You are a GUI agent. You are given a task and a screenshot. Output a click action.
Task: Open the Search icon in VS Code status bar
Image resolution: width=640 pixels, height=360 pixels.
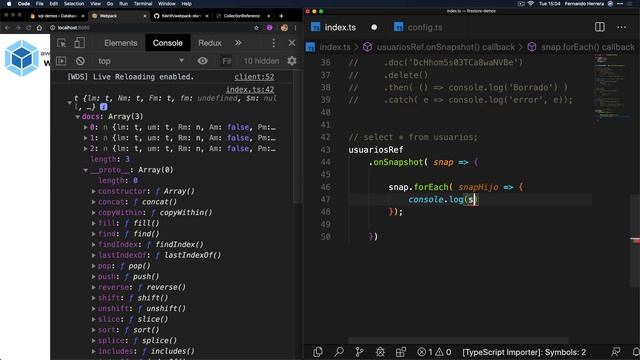[x=339, y=352]
